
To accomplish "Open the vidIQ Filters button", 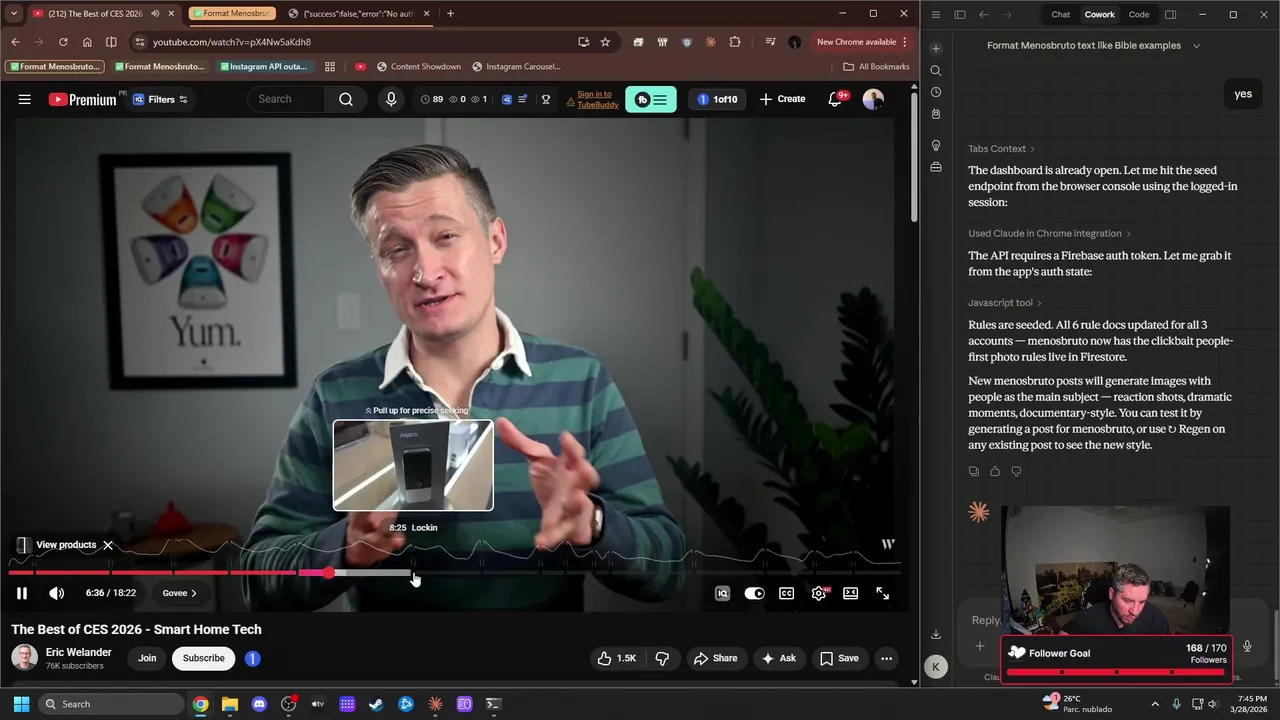I will pos(160,99).
